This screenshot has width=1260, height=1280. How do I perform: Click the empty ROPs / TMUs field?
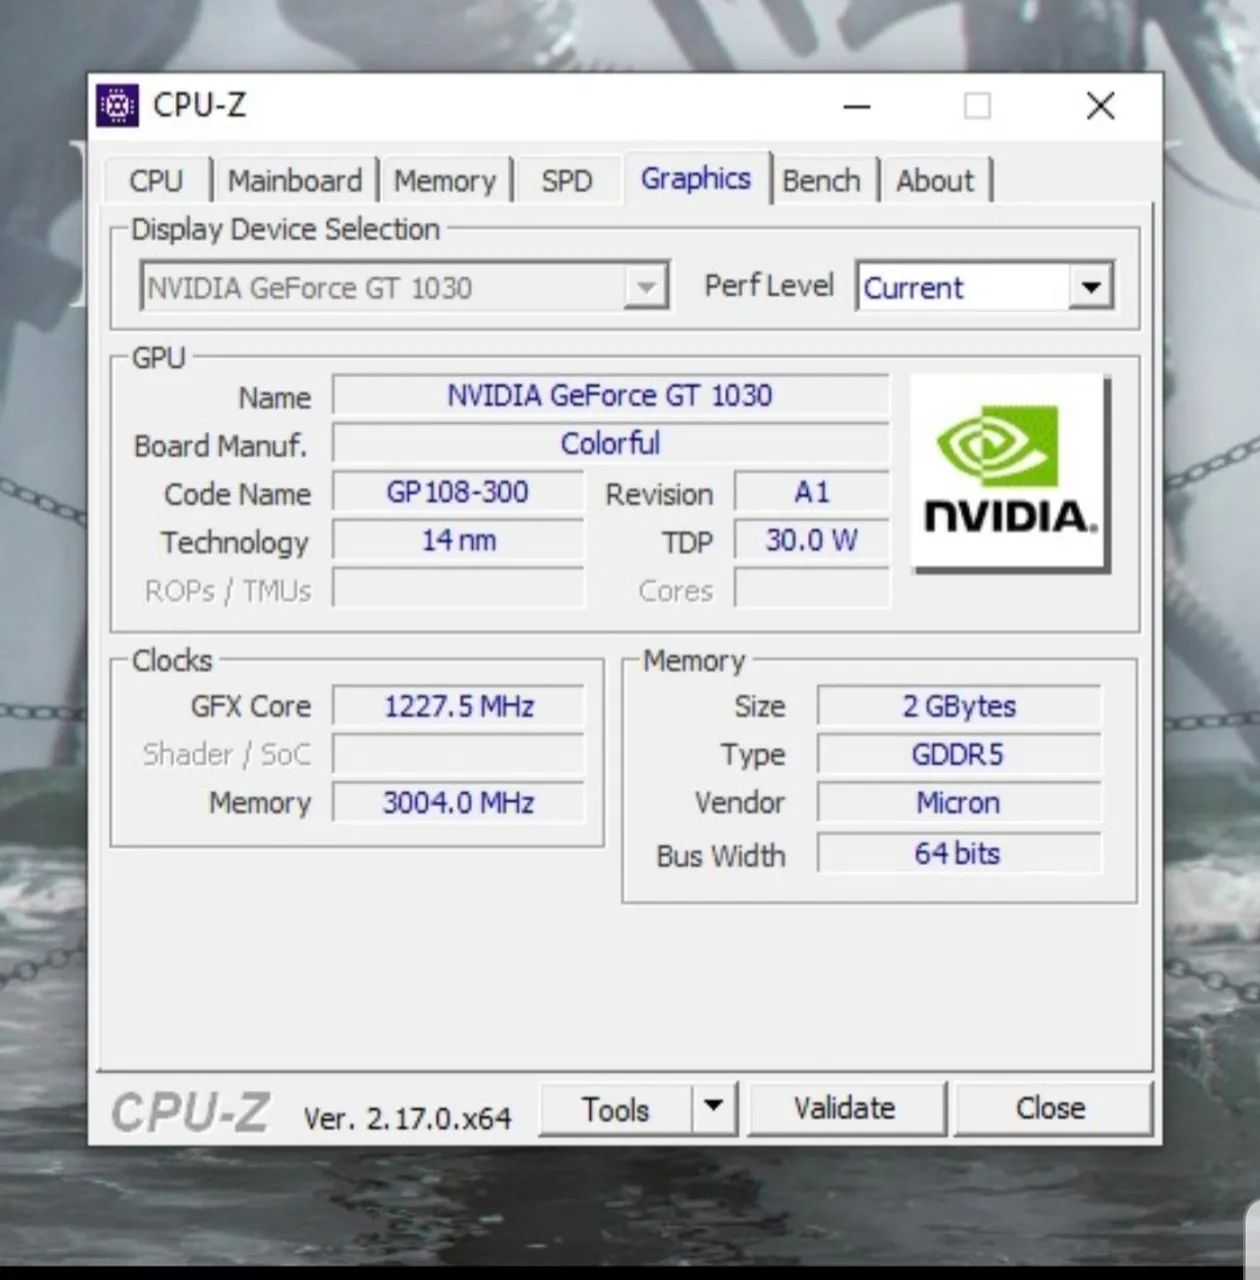(458, 589)
